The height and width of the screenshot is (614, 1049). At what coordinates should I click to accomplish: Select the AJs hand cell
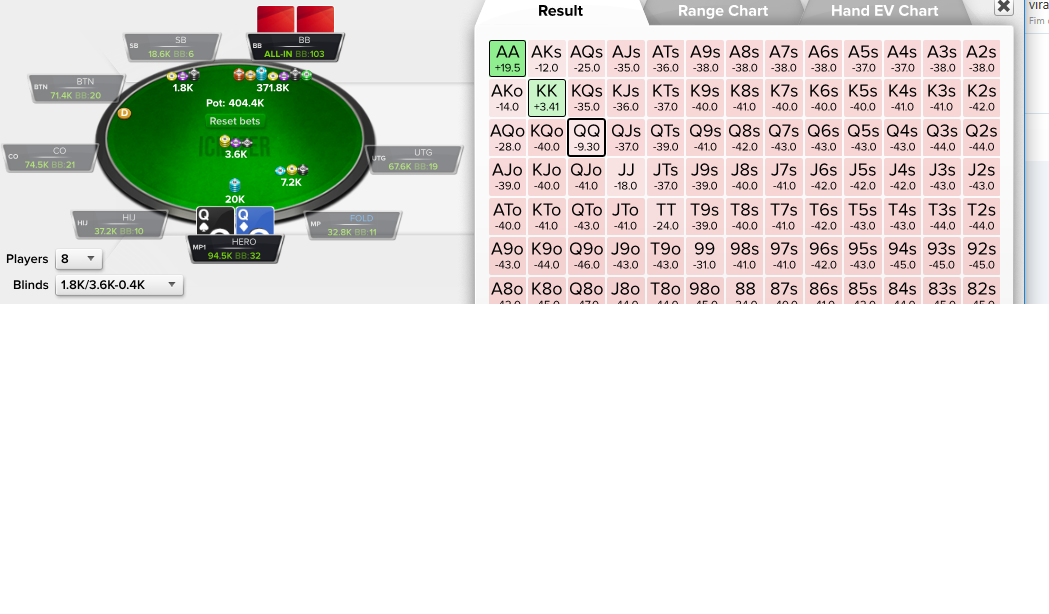[x=626, y=58]
